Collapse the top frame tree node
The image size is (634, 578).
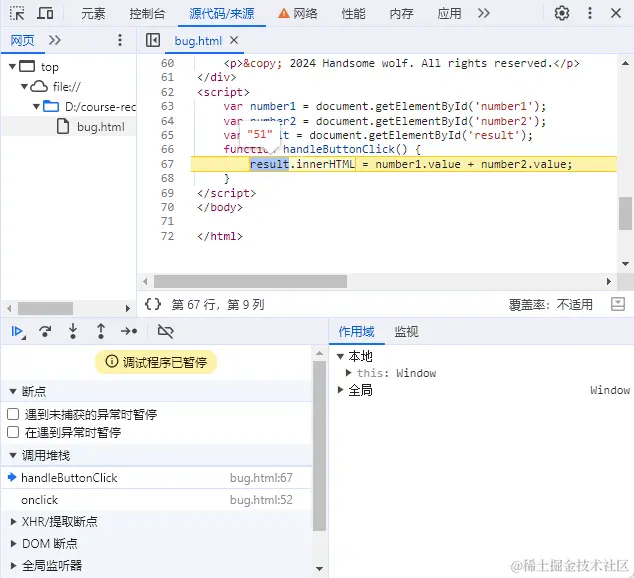tap(13, 67)
